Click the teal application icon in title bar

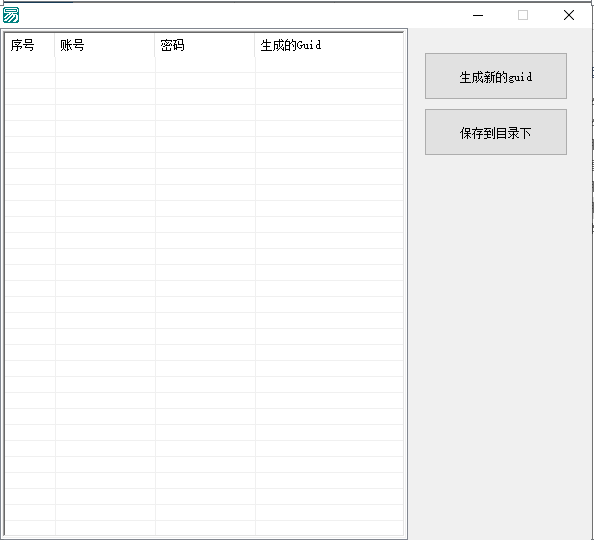coord(11,15)
